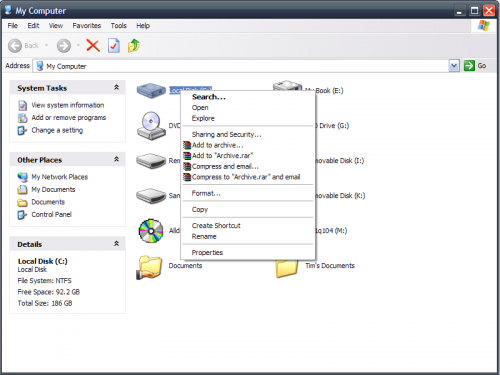Open the My Network Places link
This screenshot has height=375, width=500.
(60, 177)
